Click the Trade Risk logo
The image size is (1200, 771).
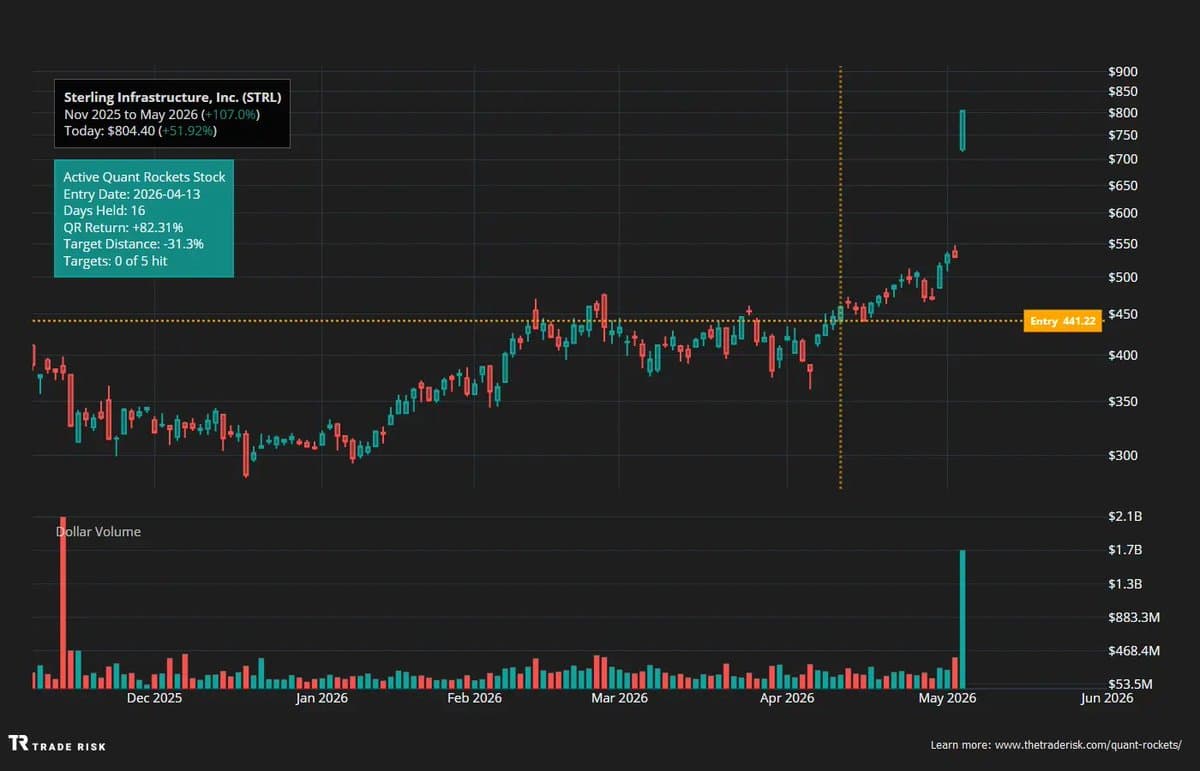pyautogui.click(x=57, y=744)
